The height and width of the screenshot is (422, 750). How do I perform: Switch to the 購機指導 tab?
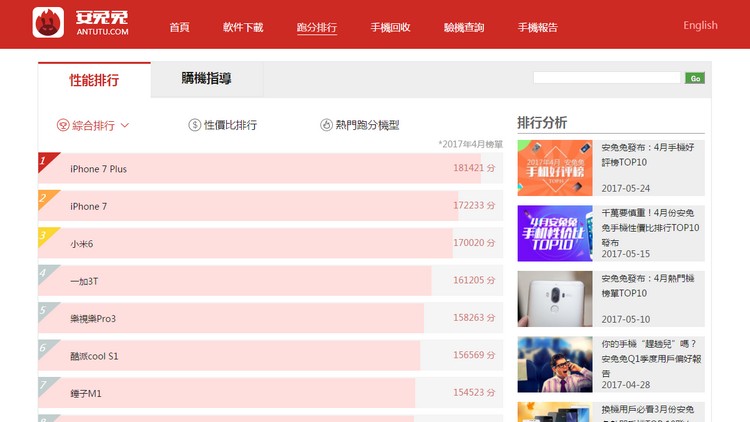(207, 78)
